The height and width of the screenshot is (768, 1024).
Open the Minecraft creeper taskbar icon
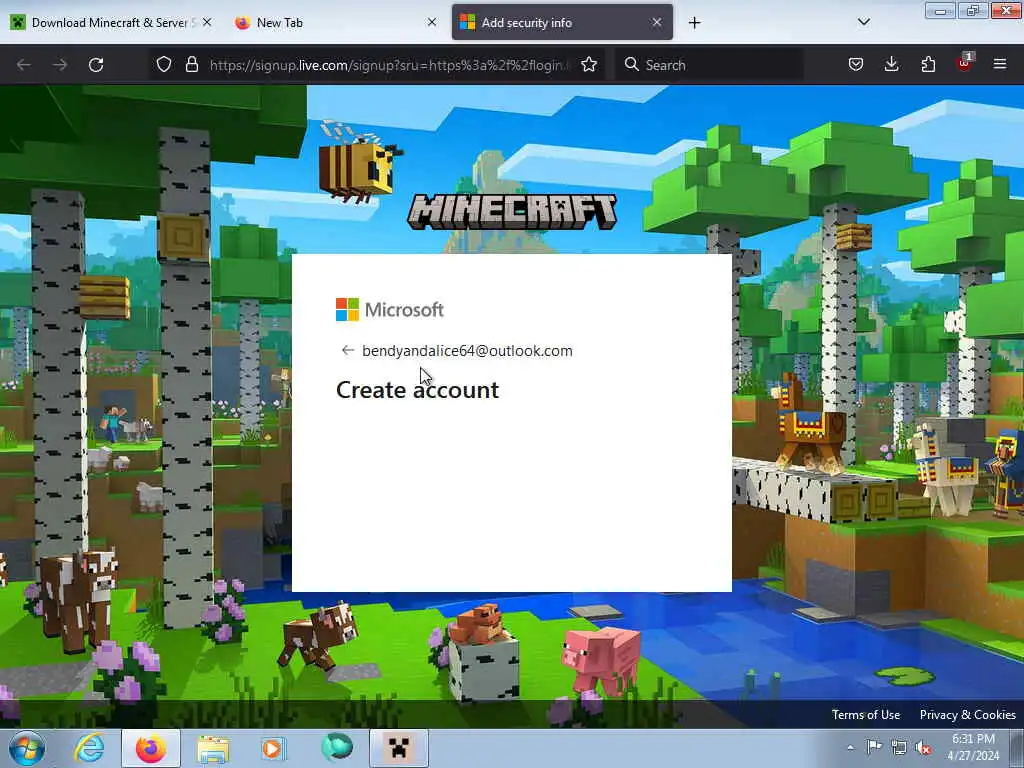click(x=399, y=748)
